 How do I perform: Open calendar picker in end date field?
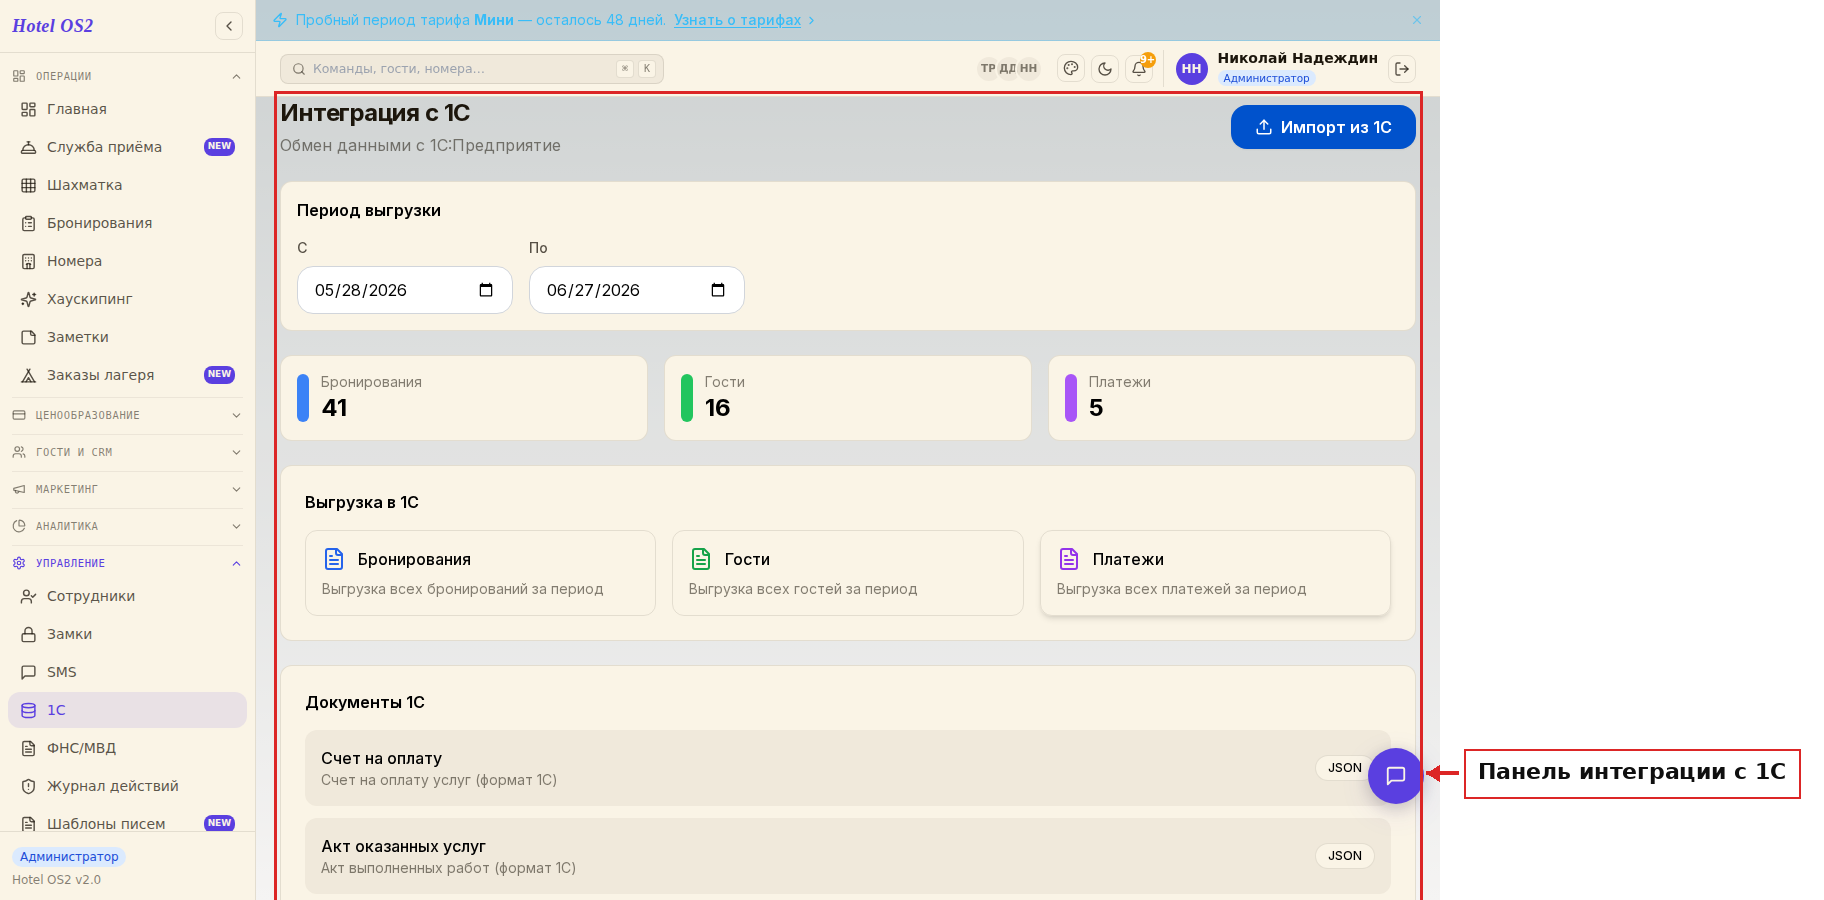[718, 290]
